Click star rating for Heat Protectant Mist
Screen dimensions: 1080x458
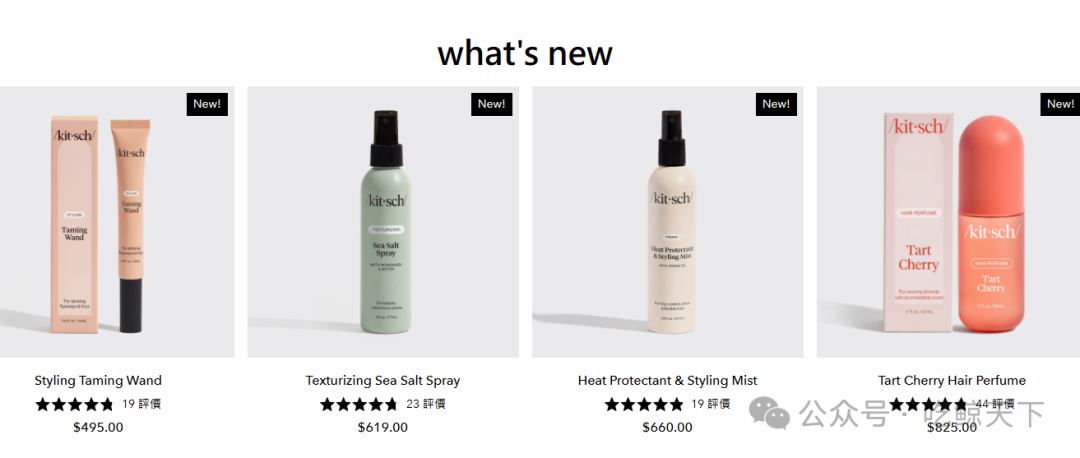[x=644, y=404]
